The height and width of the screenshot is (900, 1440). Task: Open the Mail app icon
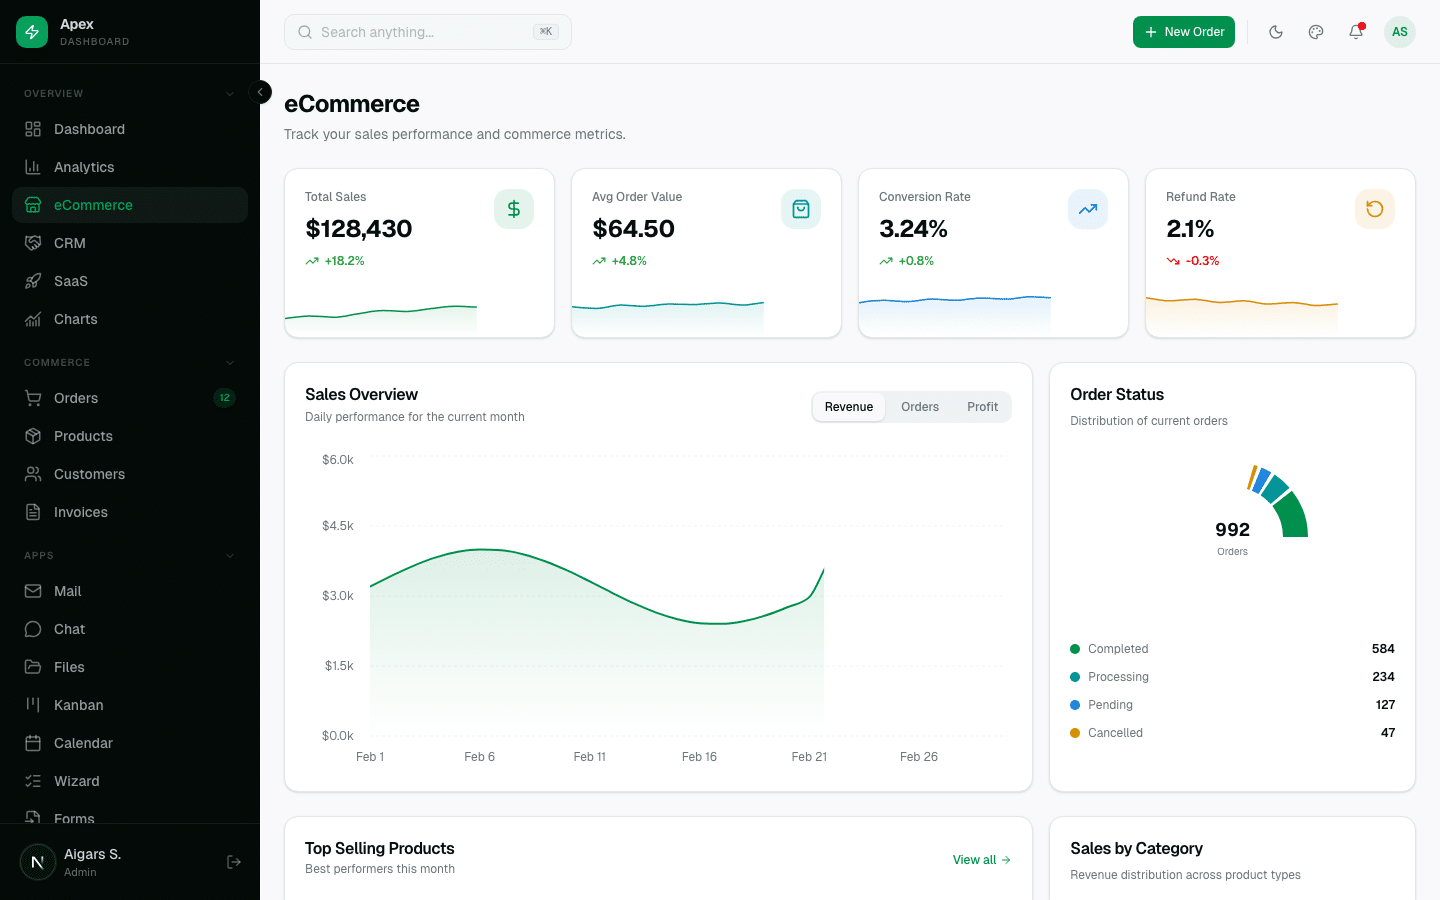pyautogui.click(x=33, y=590)
